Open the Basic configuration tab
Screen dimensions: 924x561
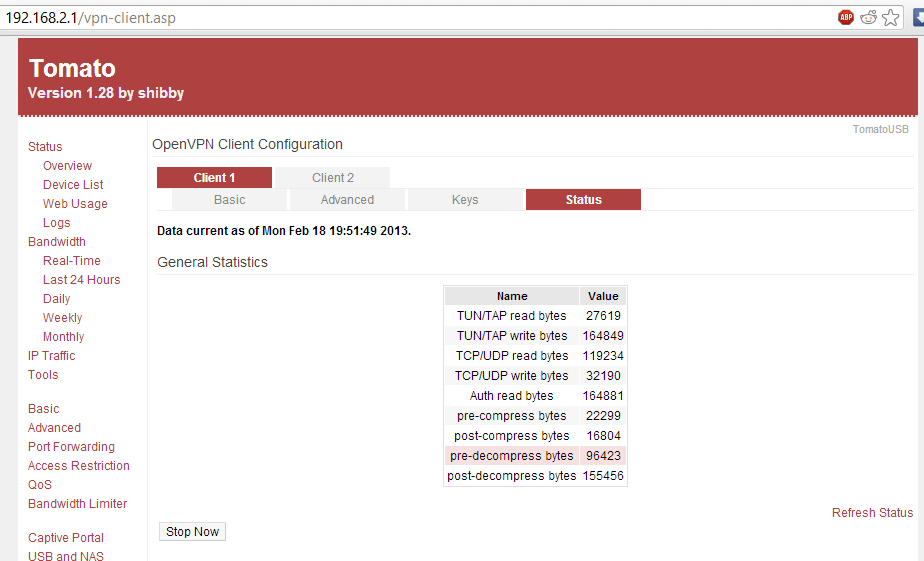pos(229,200)
